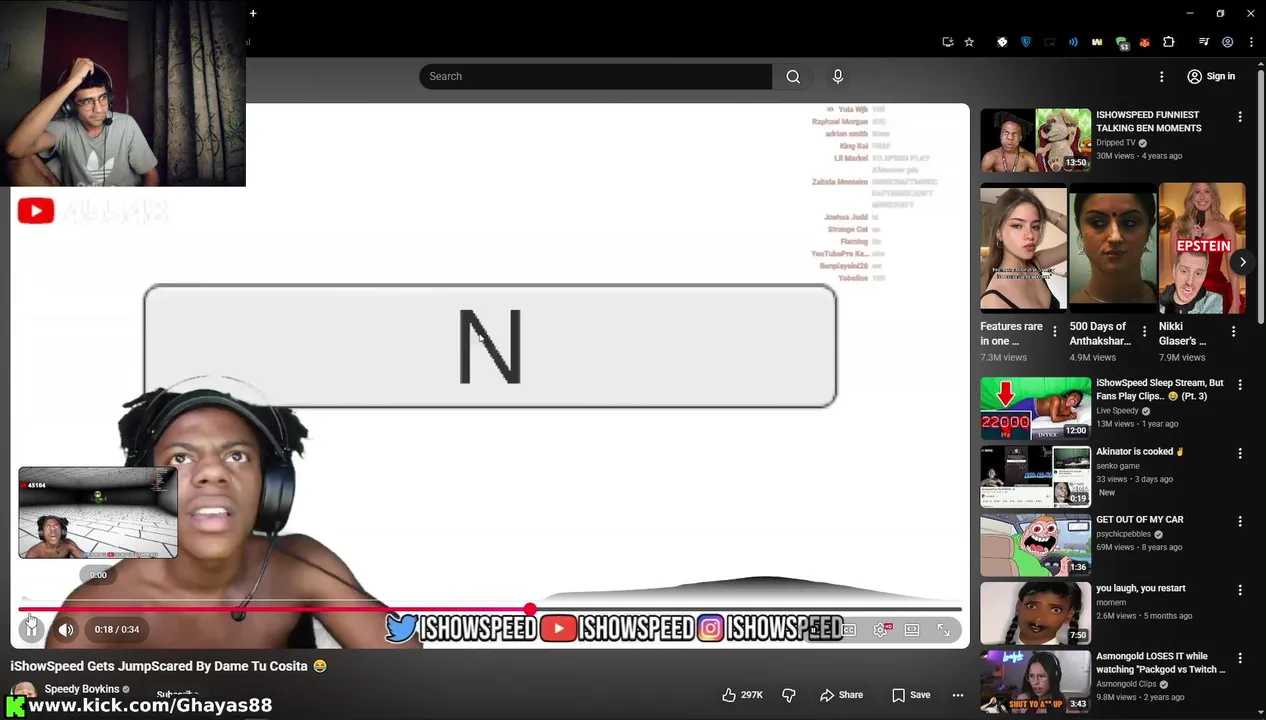Open the Chrome three-dot menu
Screen dimensions: 1266x720
tap(1251, 42)
